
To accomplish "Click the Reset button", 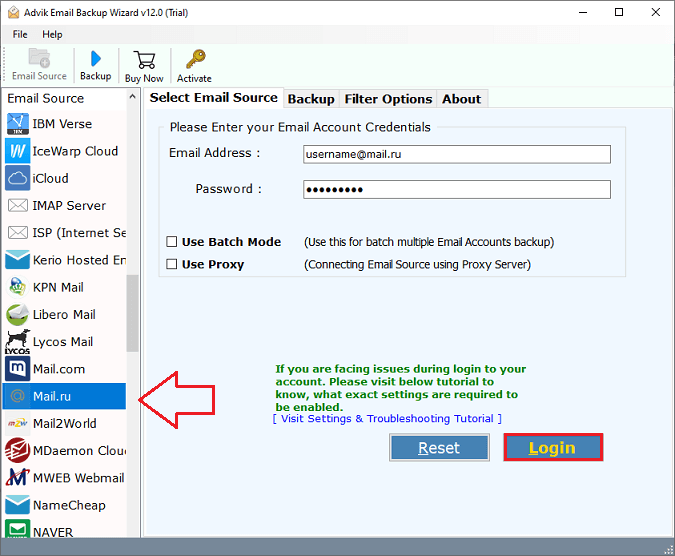I will (439, 448).
